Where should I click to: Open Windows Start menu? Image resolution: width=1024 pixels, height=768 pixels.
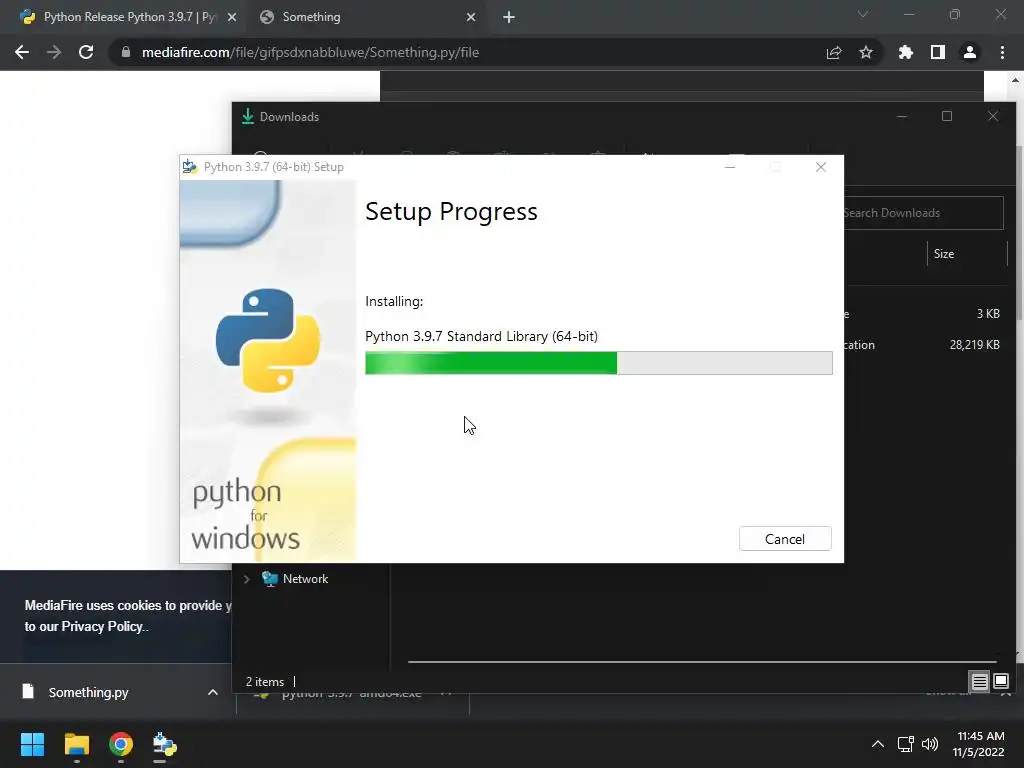pos(32,744)
